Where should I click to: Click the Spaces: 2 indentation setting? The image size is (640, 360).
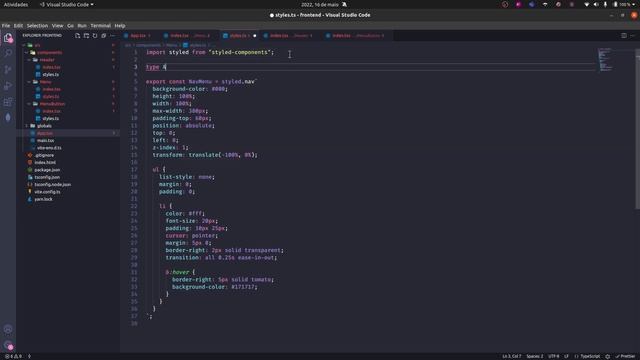(535, 356)
